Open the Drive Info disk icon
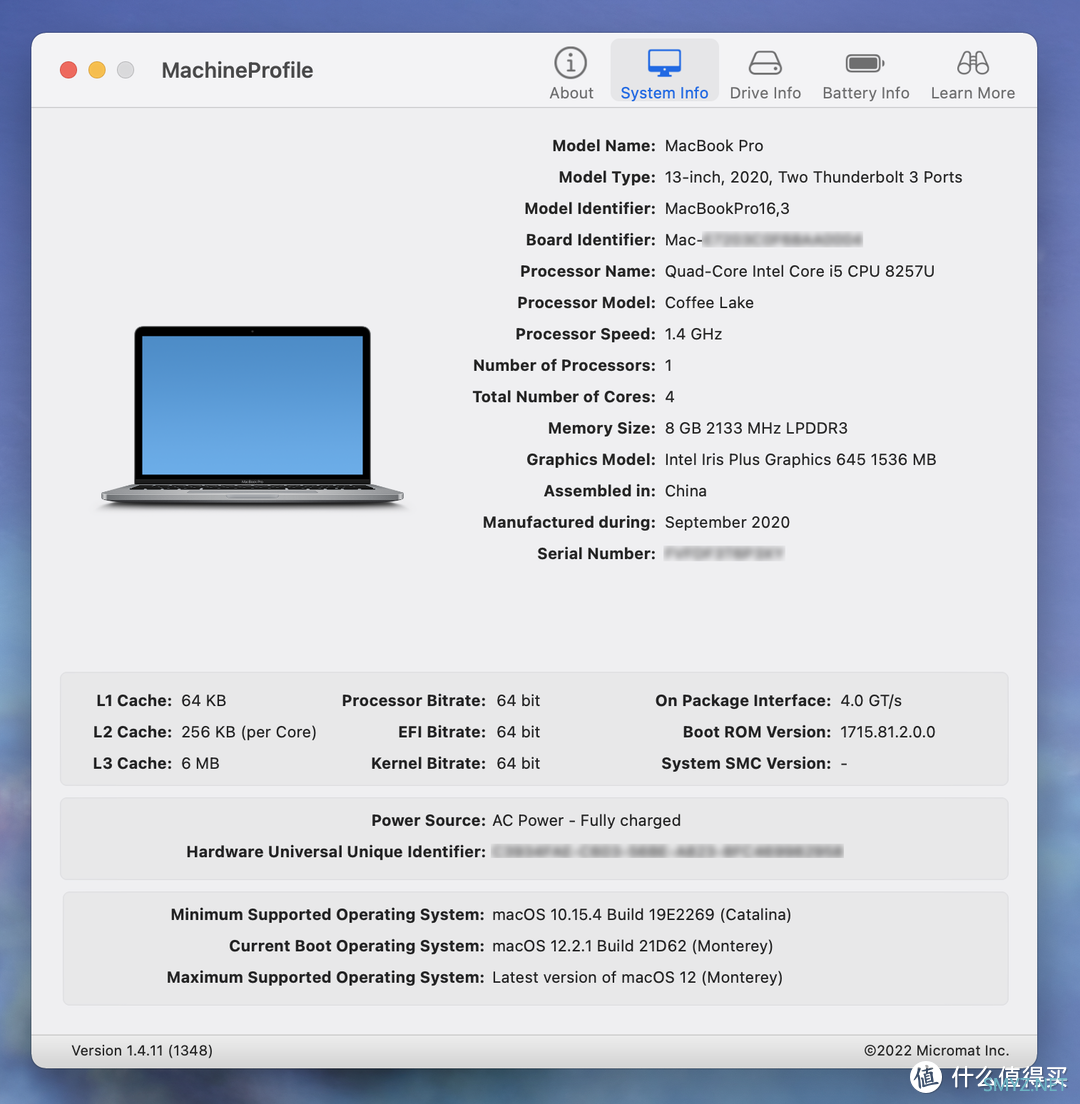Image resolution: width=1080 pixels, height=1104 pixels. (x=765, y=63)
